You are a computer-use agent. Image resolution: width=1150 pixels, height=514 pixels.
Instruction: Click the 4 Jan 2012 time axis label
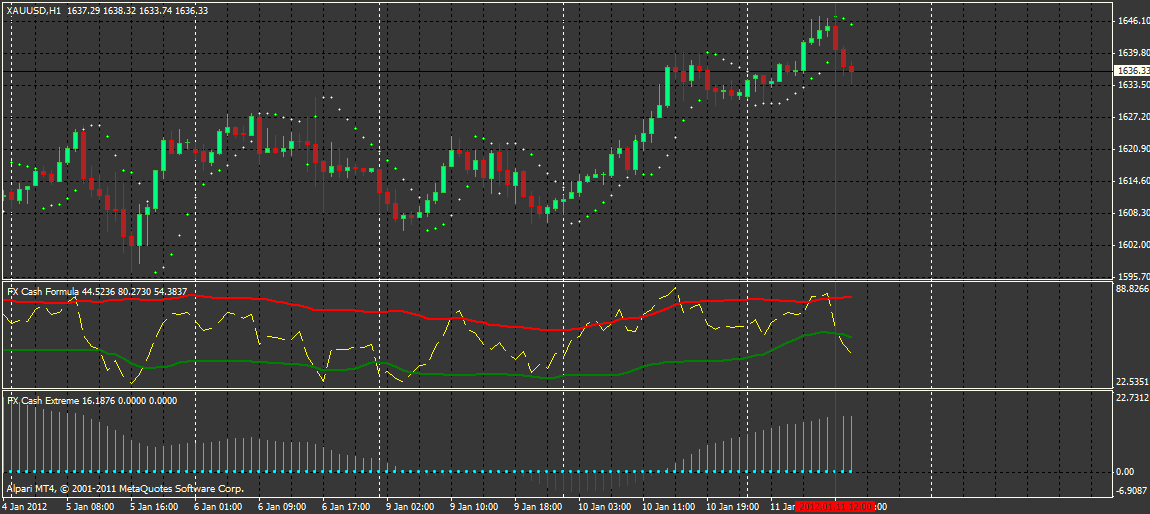pos(23,507)
